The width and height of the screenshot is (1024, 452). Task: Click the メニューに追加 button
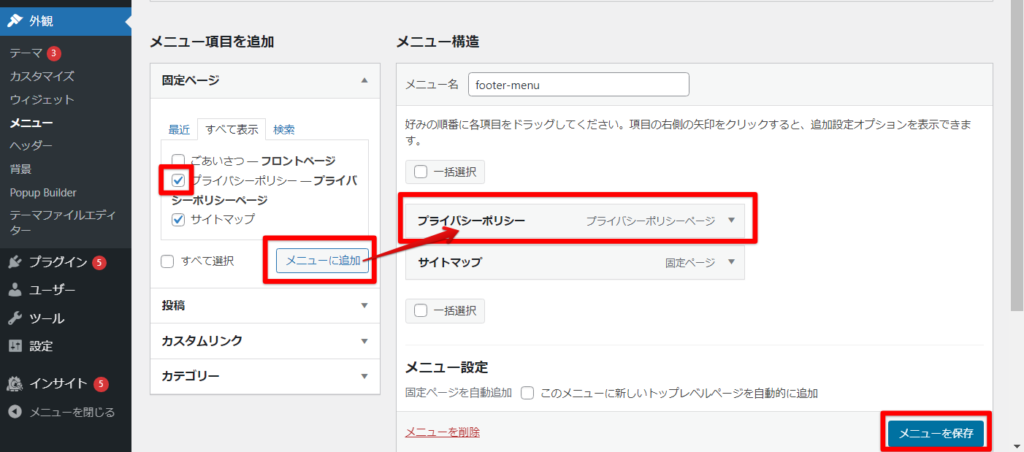pos(323,261)
